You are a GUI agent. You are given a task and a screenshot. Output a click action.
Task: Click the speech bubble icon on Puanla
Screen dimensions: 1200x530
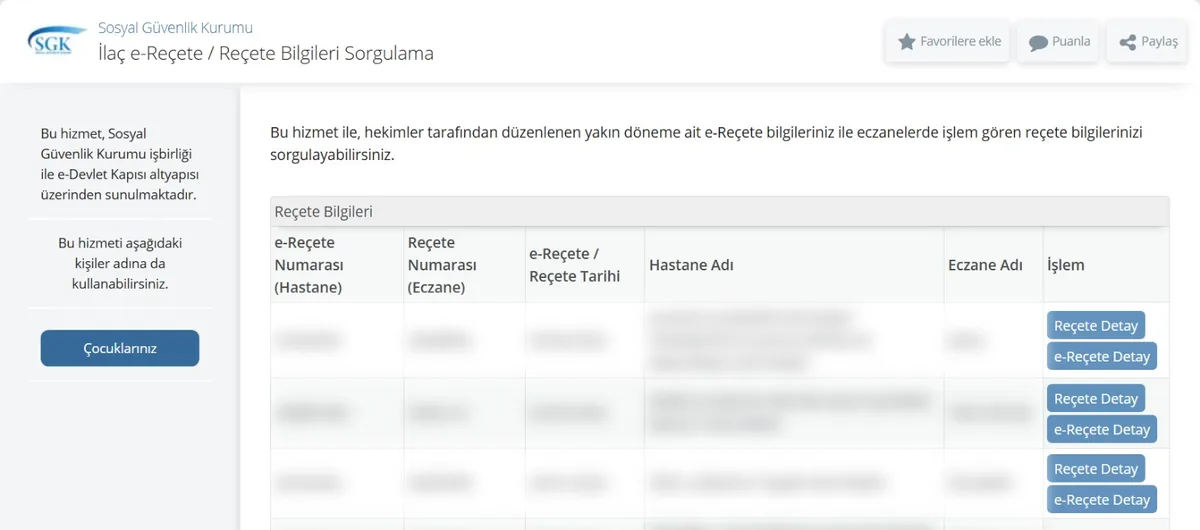(1038, 43)
